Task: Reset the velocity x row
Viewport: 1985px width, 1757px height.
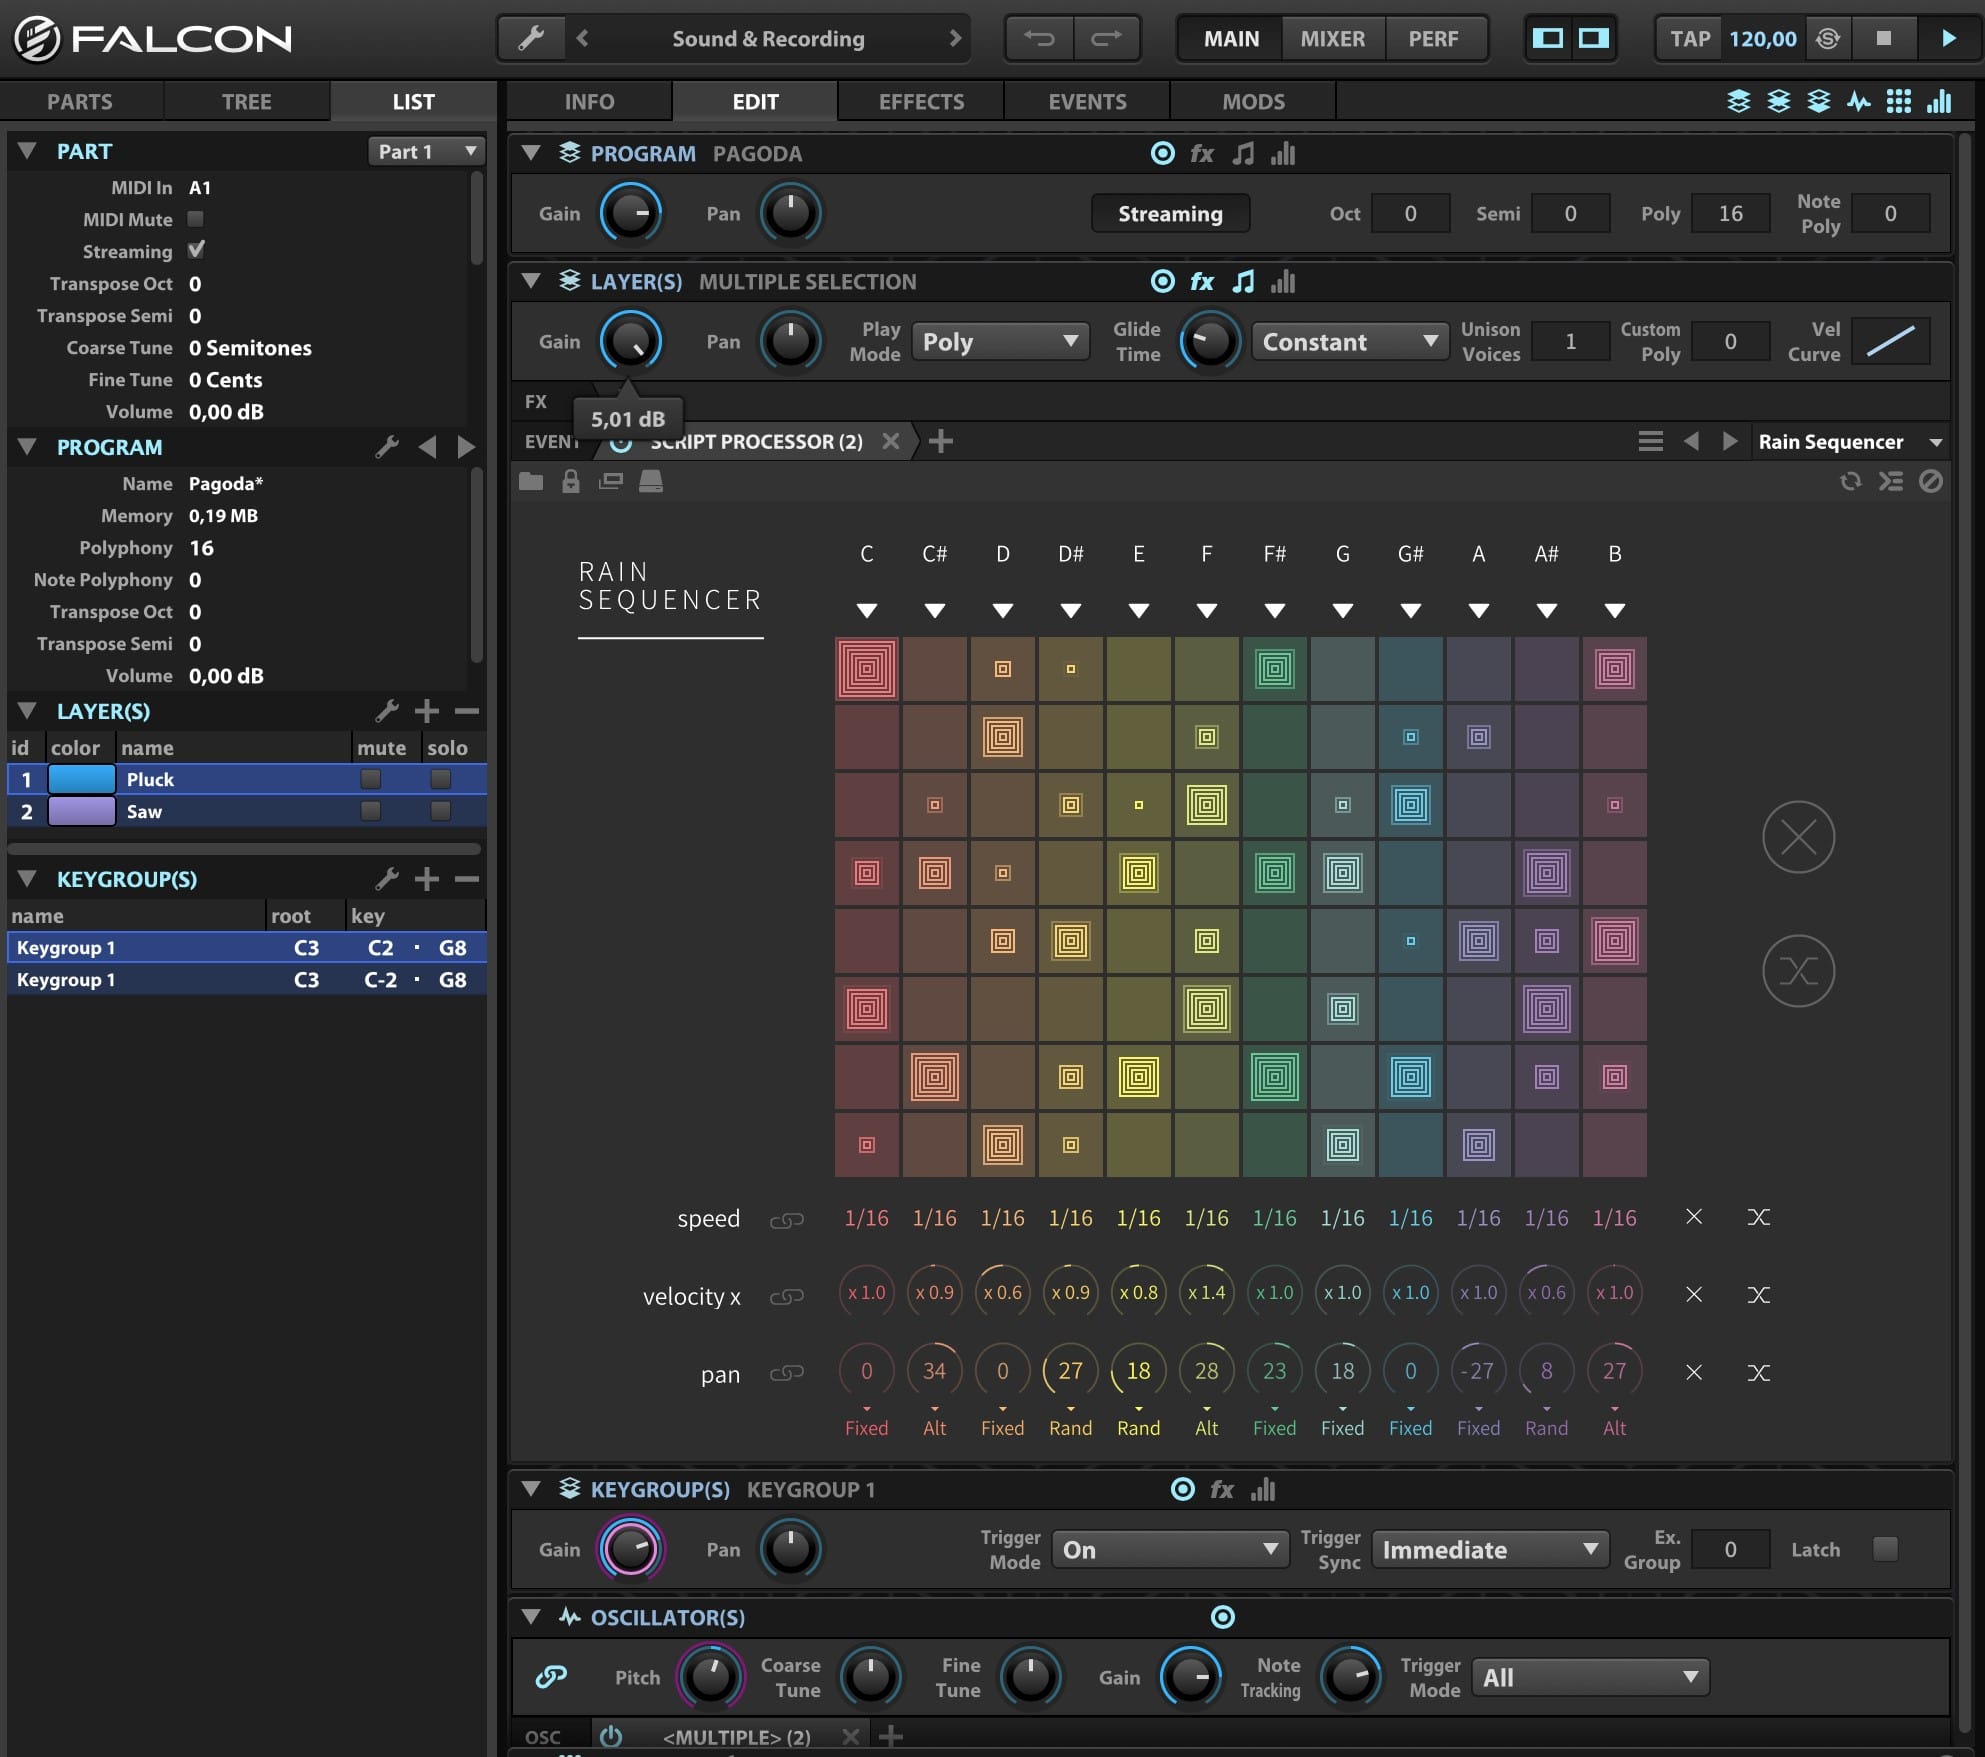Action: [1694, 1294]
